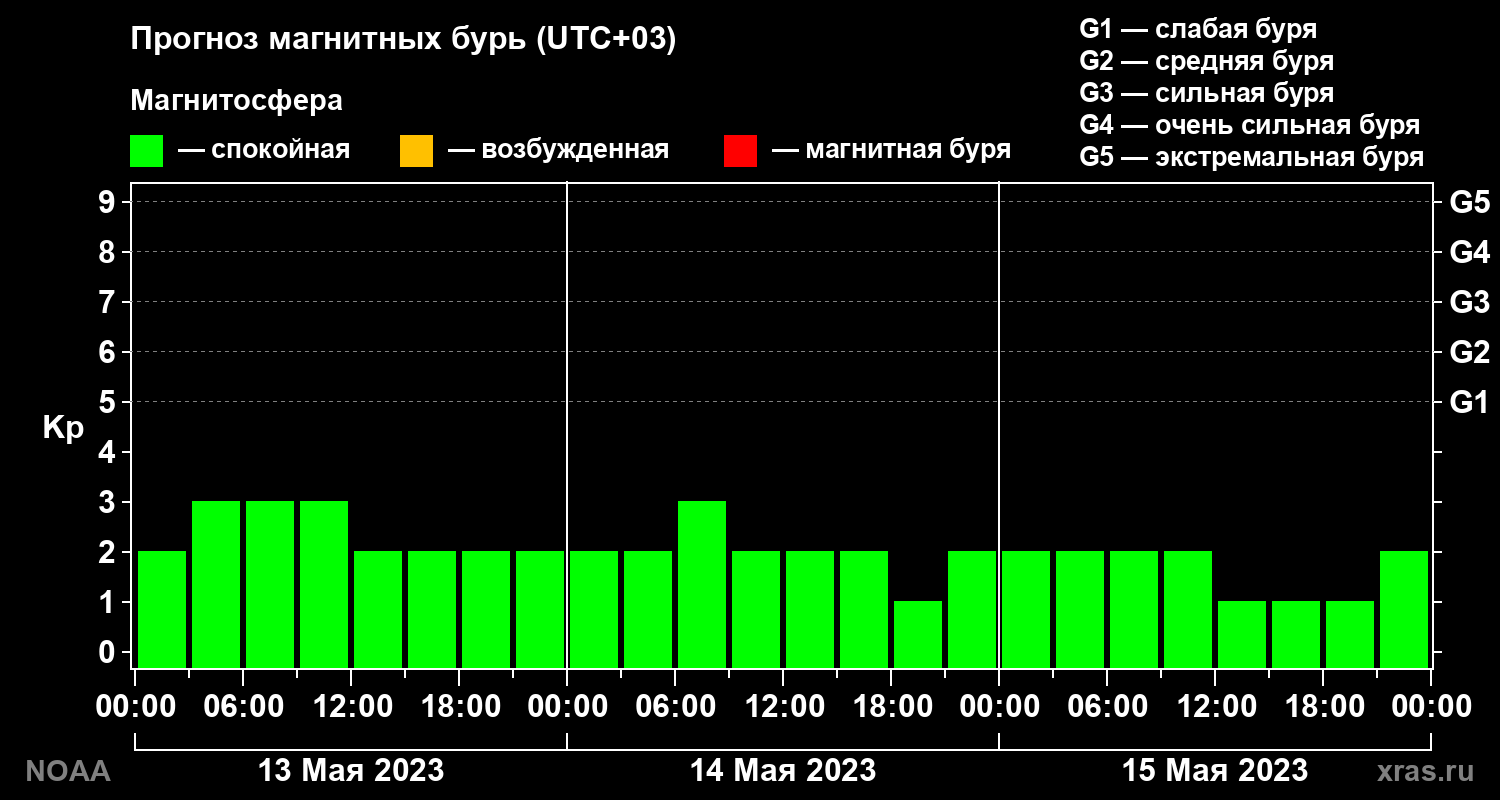Click the NOAA source label
Viewport: 1500px width, 800px height.
[67, 771]
